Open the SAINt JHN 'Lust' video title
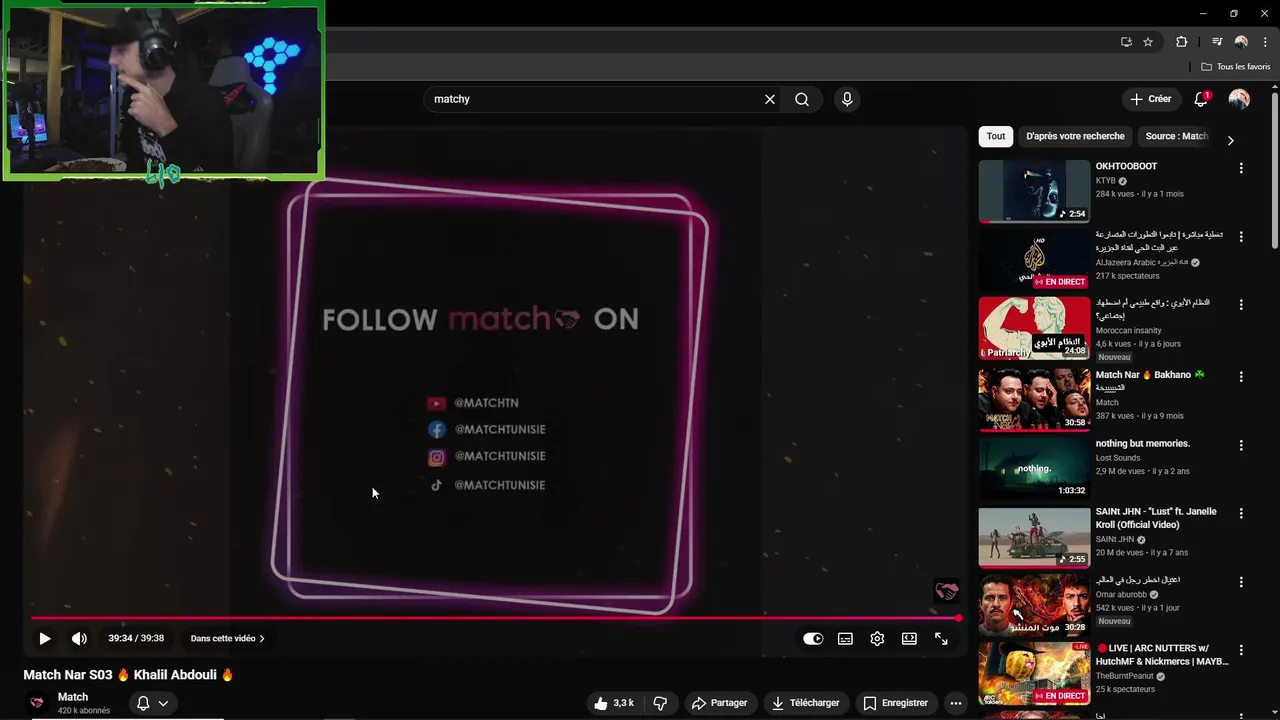Image resolution: width=1280 pixels, height=720 pixels. [x=1156, y=518]
